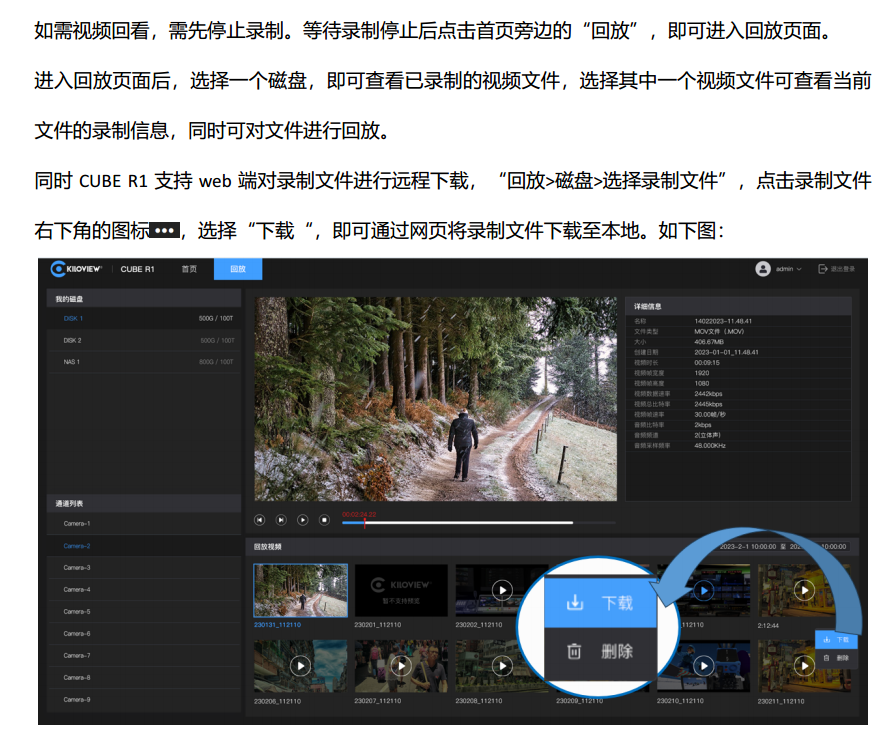Click the frame width value 1920
Screen dimensions: 894x753
click(x=702, y=373)
